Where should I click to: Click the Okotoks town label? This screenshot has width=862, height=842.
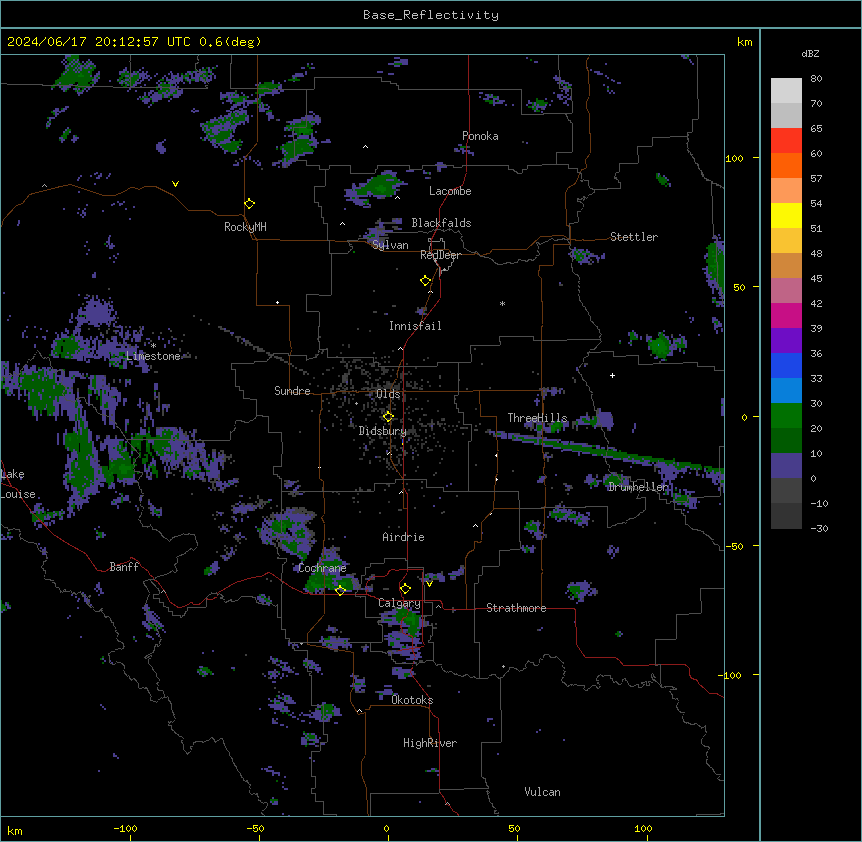(x=412, y=700)
